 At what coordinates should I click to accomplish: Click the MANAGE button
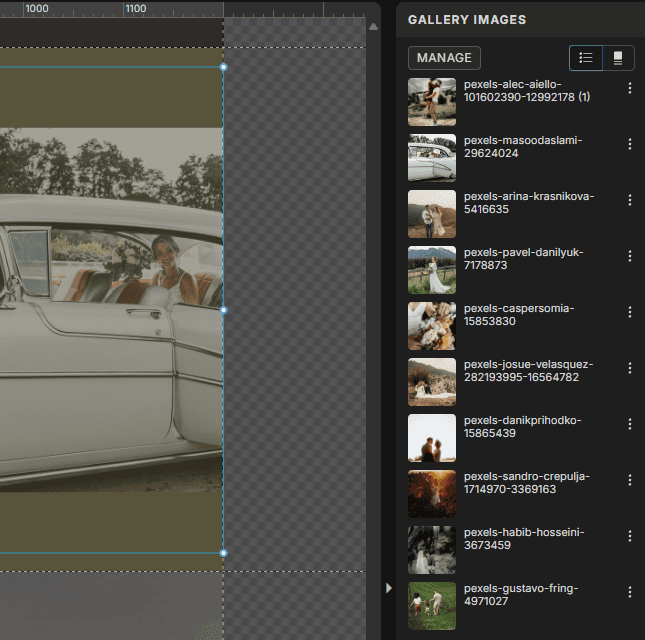coord(444,58)
